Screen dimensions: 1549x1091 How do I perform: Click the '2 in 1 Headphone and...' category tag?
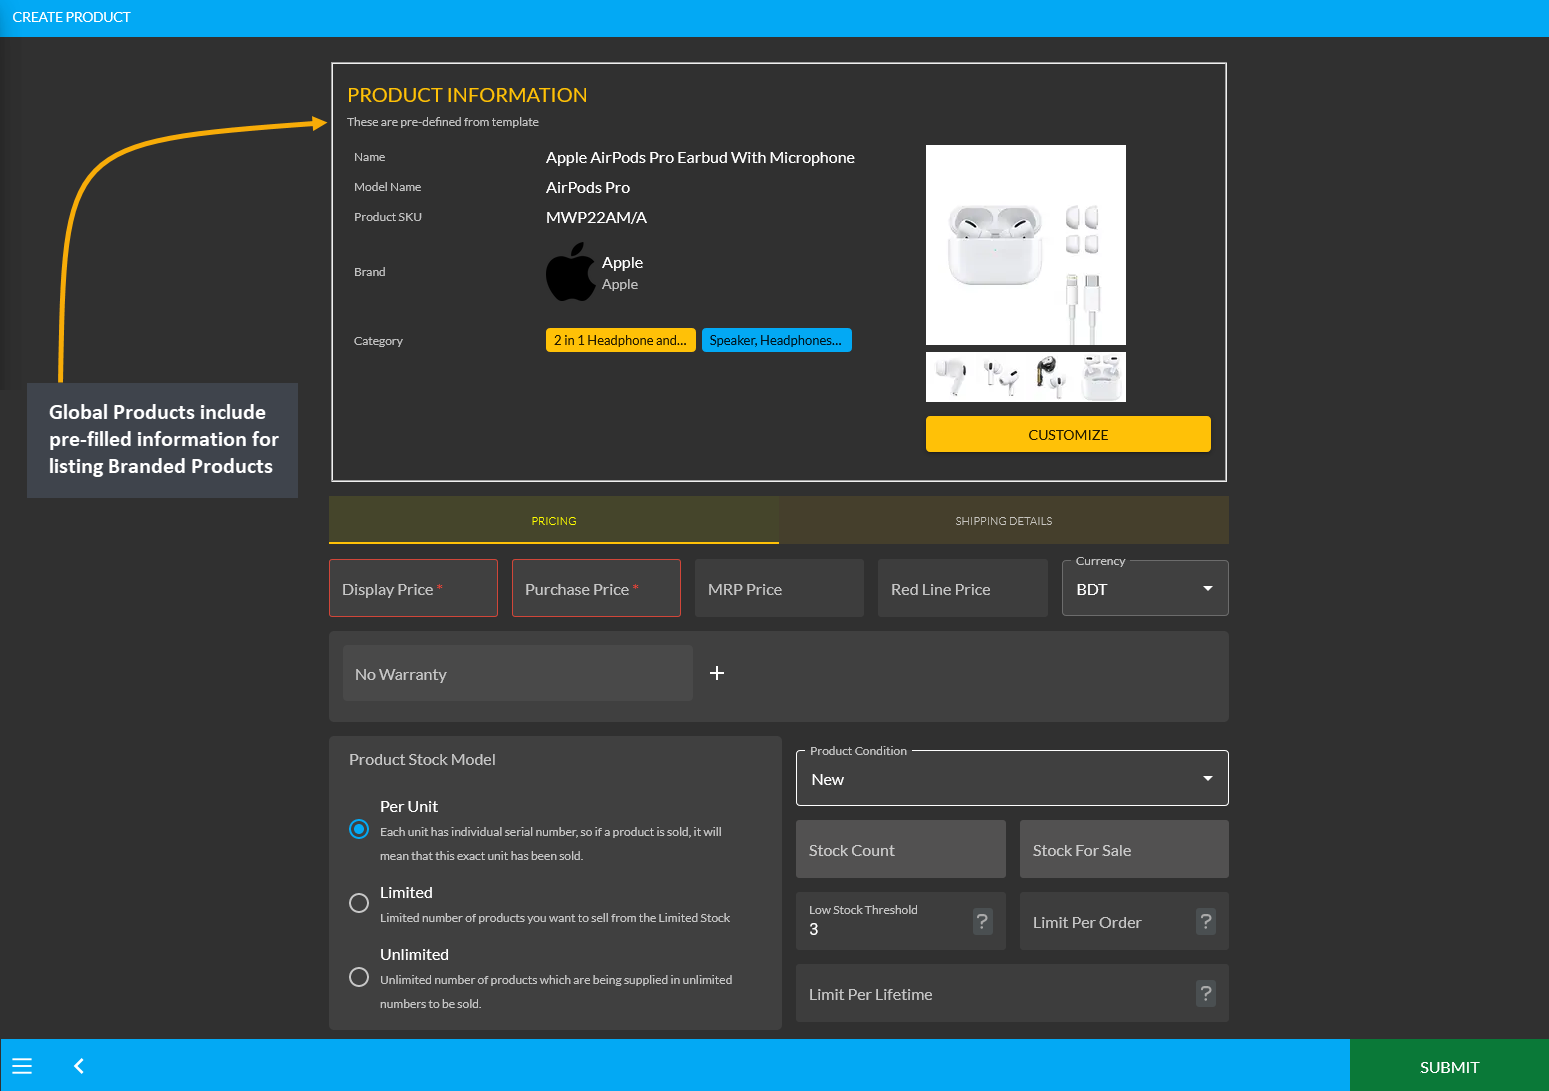[x=620, y=340]
